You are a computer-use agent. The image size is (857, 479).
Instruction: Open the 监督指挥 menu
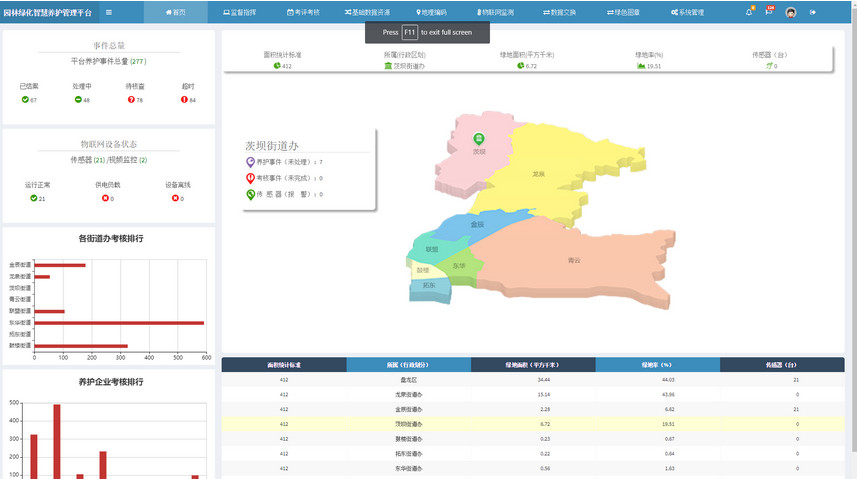(239, 12)
